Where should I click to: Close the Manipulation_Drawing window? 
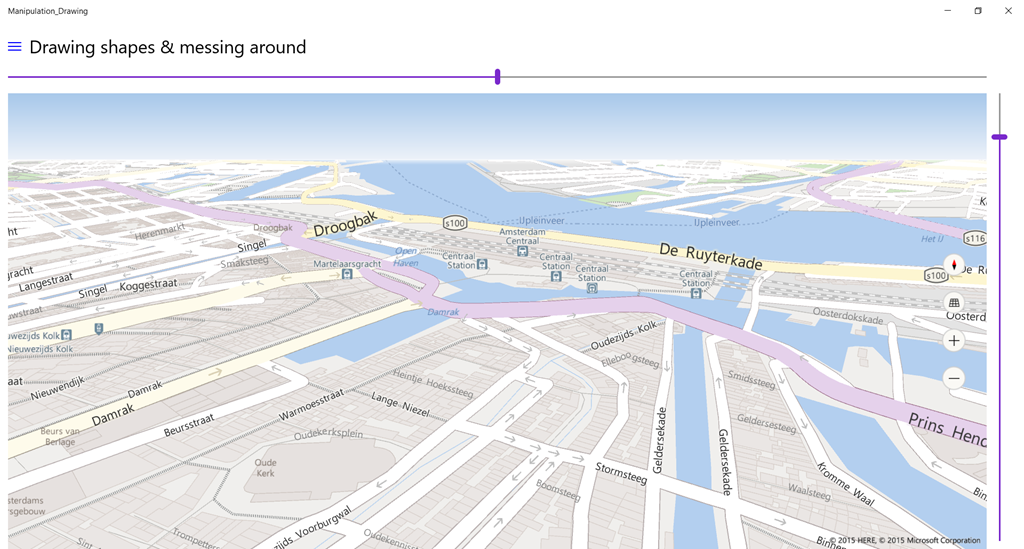coord(1008,10)
